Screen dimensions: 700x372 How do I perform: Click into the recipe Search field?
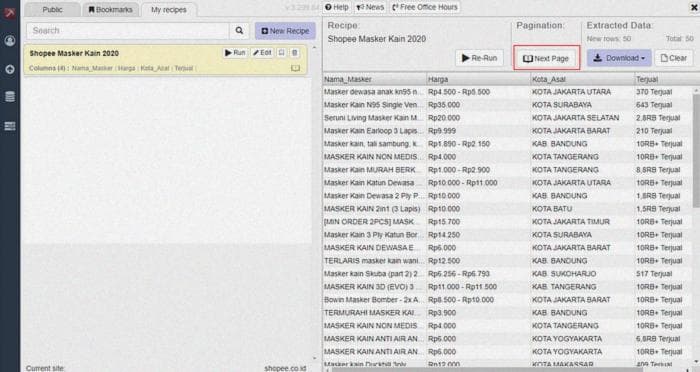[x=128, y=30]
